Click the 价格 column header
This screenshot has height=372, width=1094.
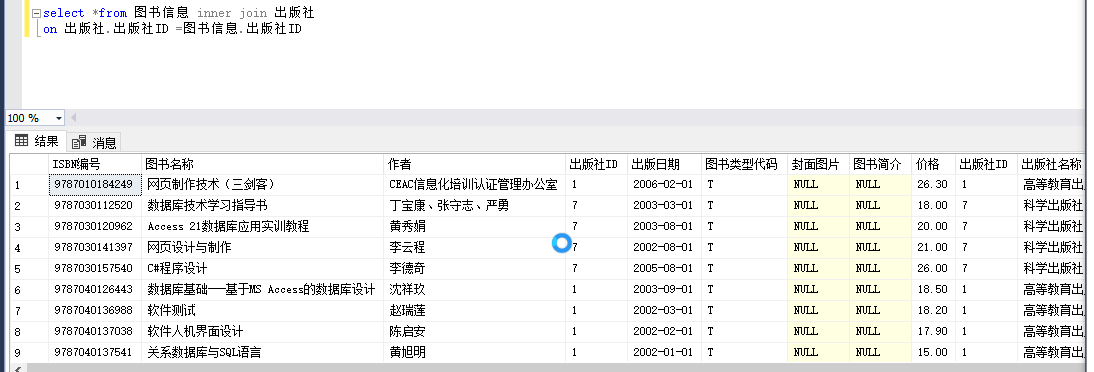pyautogui.click(x=933, y=165)
